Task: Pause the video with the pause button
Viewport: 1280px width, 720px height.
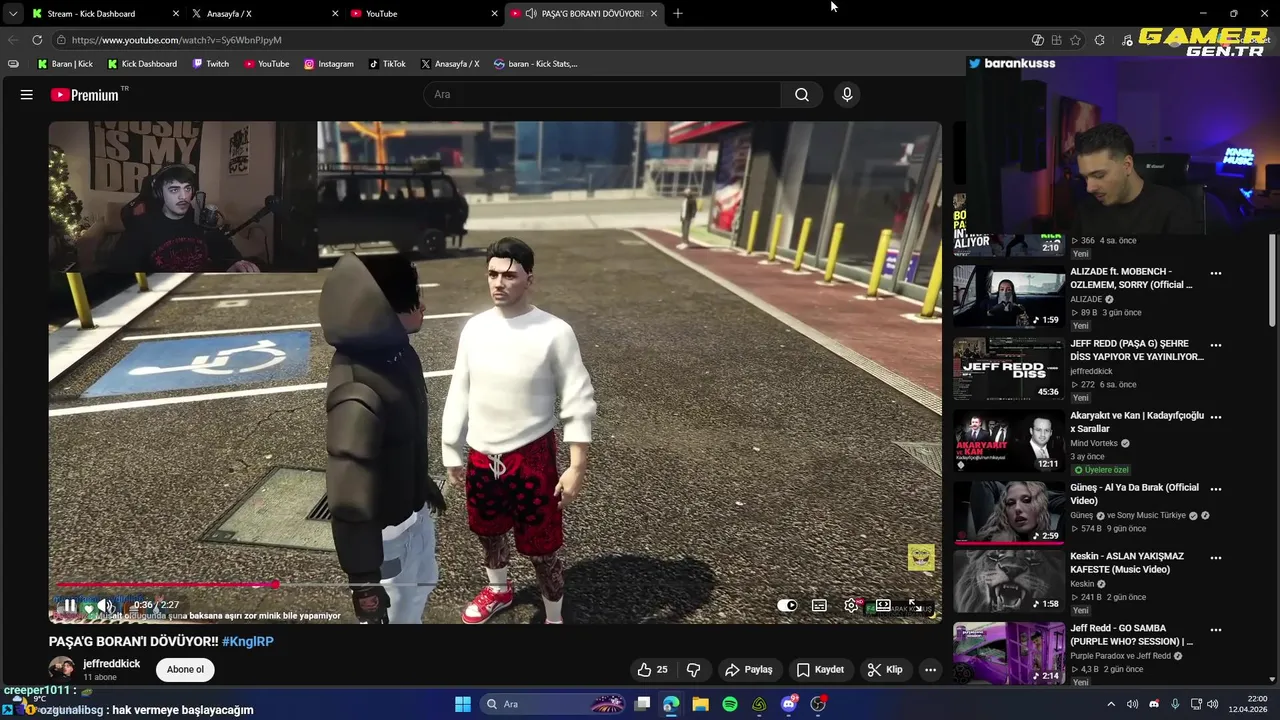Action: click(70, 605)
